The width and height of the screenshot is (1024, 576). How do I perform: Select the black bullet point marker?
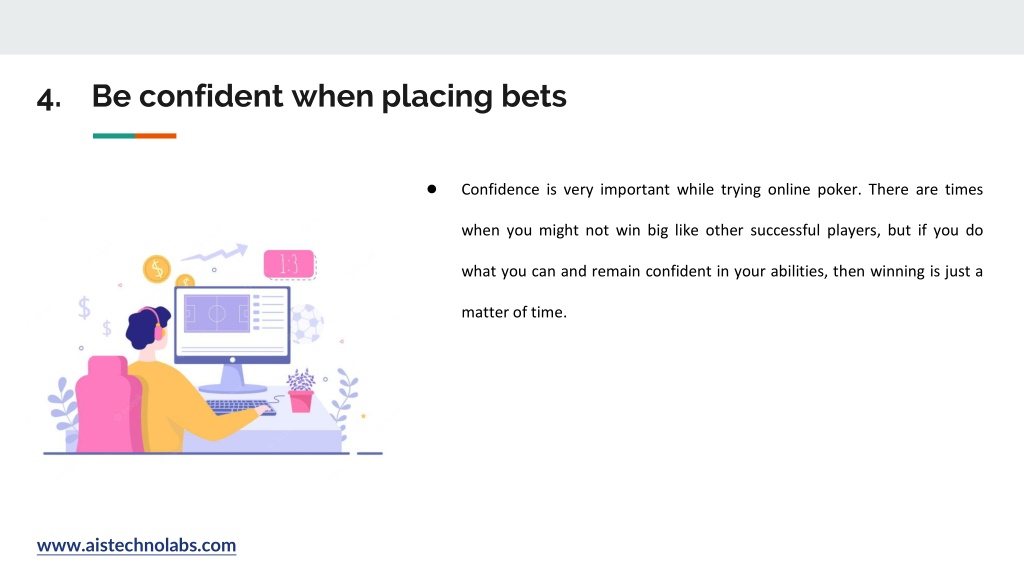coord(432,189)
